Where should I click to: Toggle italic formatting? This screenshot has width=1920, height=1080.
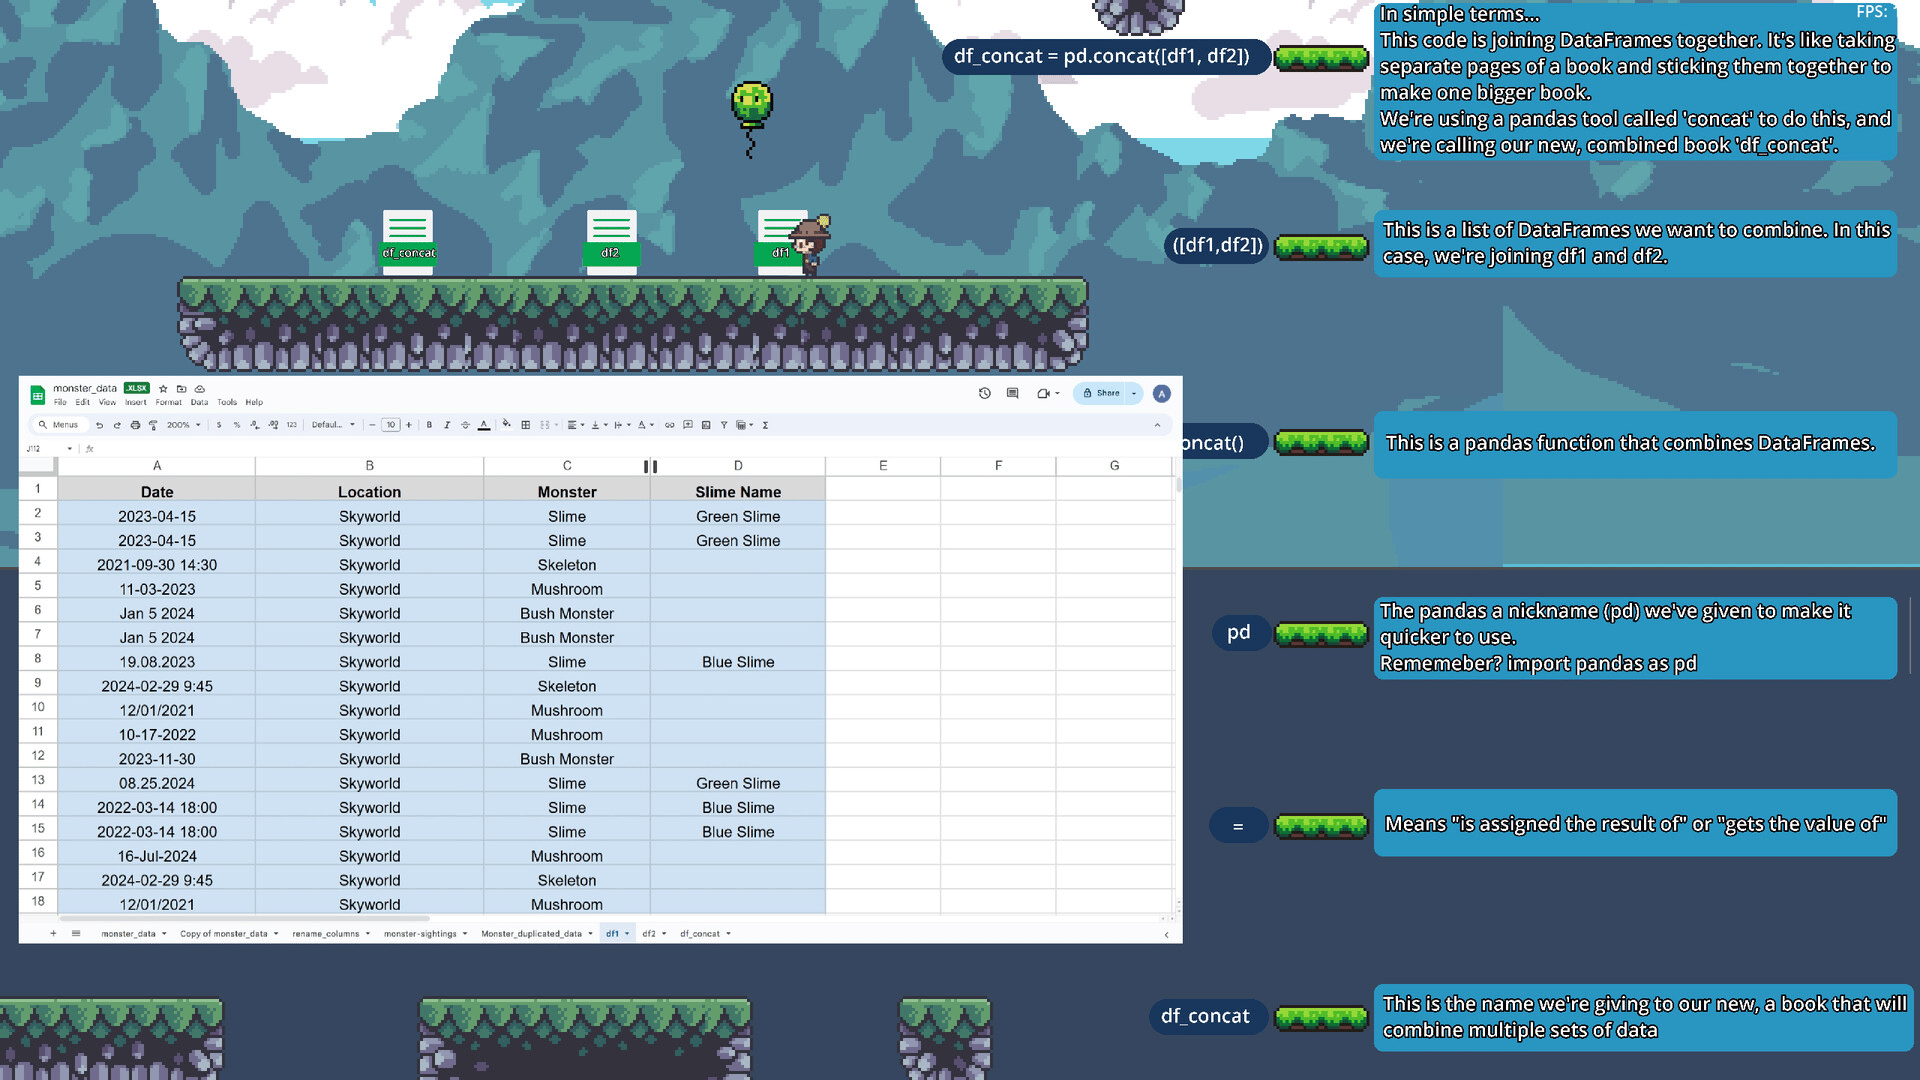[x=447, y=425]
